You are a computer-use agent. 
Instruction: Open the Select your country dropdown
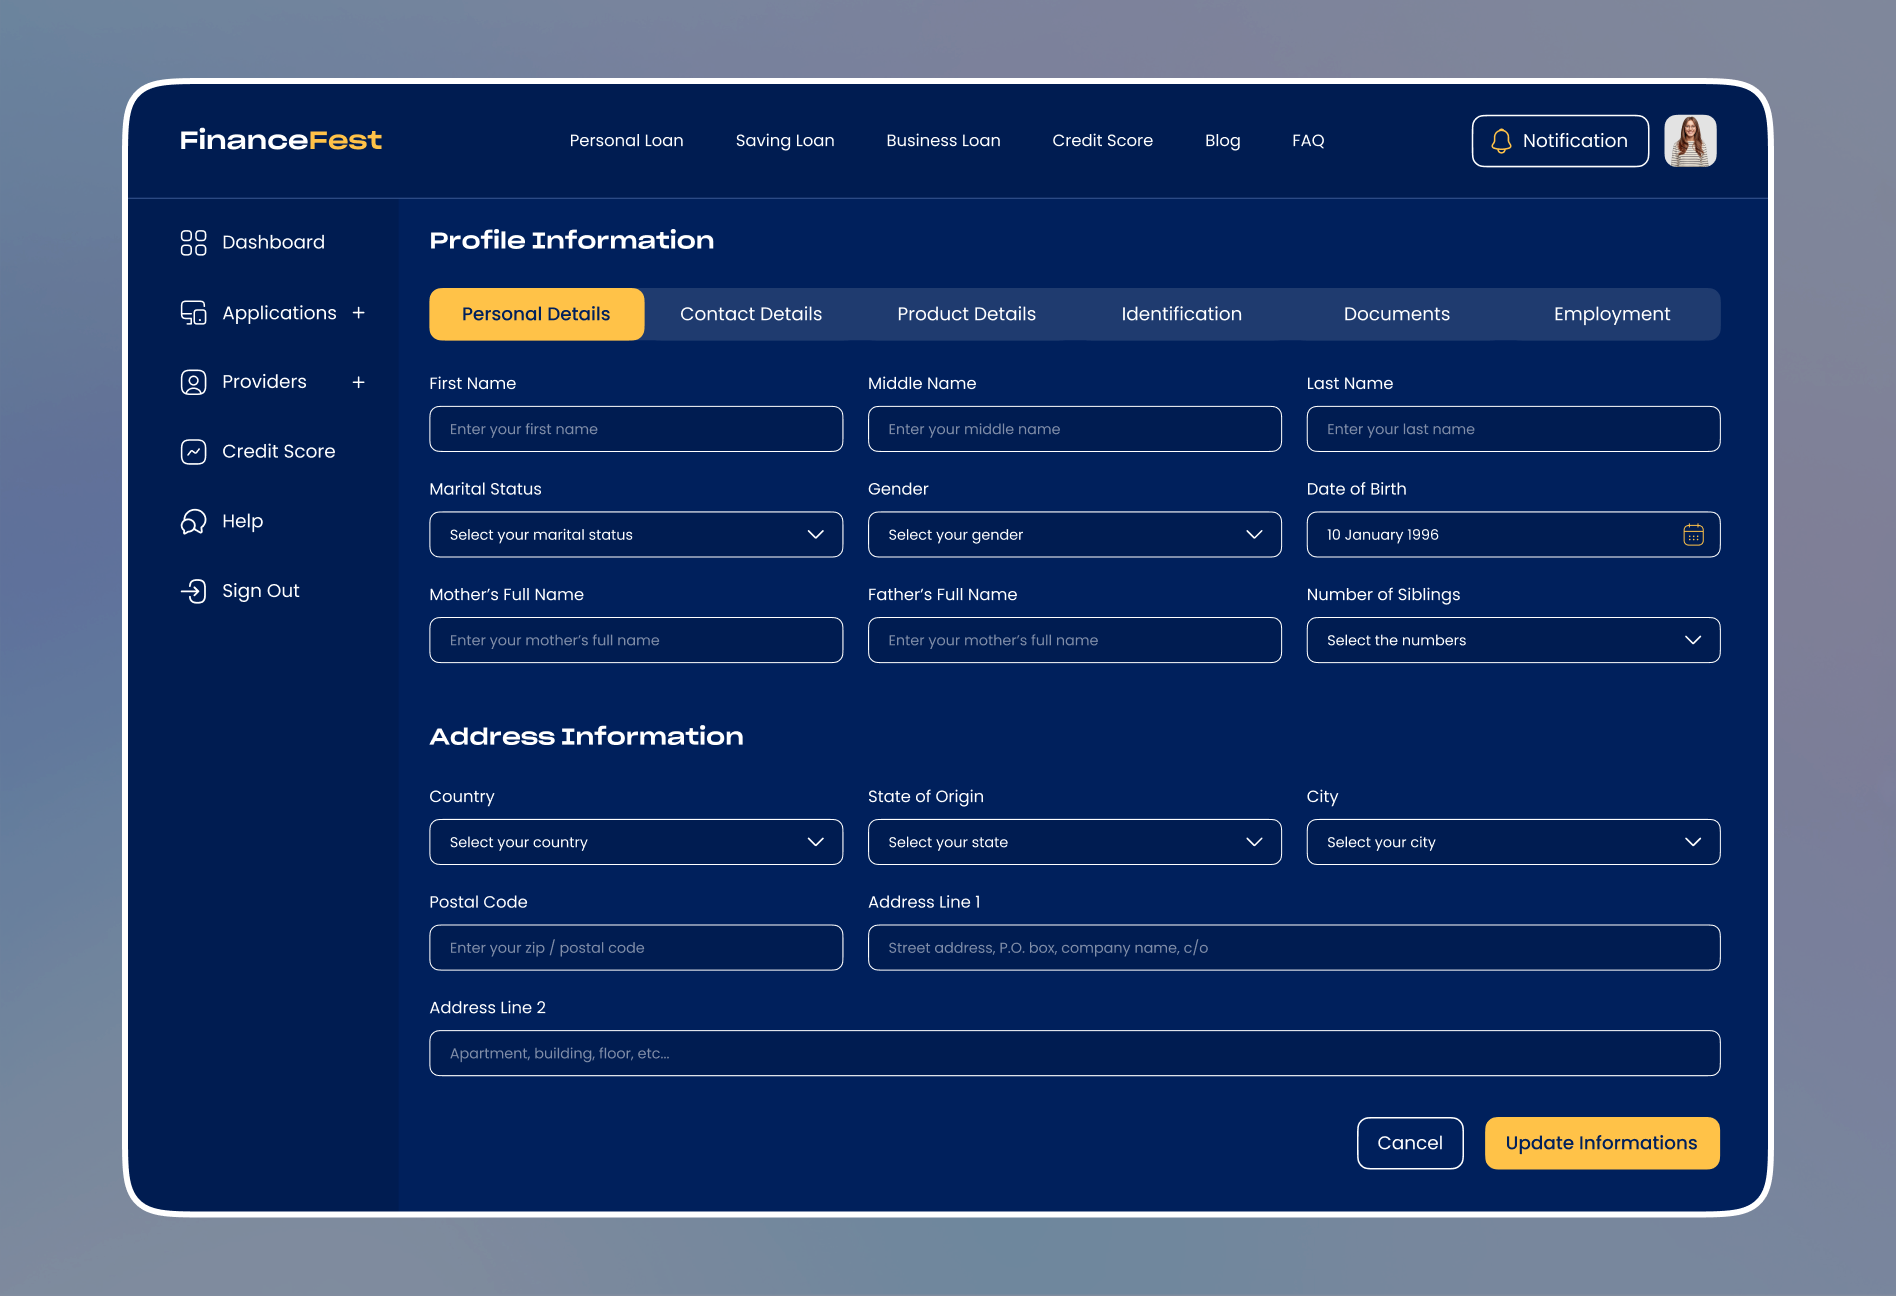click(636, 842)
